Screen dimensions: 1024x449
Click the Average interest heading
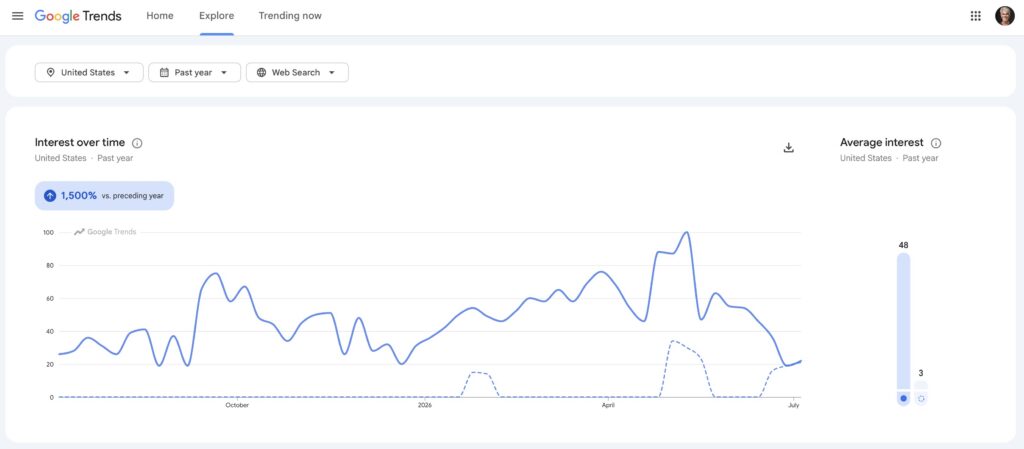[882, 142]
